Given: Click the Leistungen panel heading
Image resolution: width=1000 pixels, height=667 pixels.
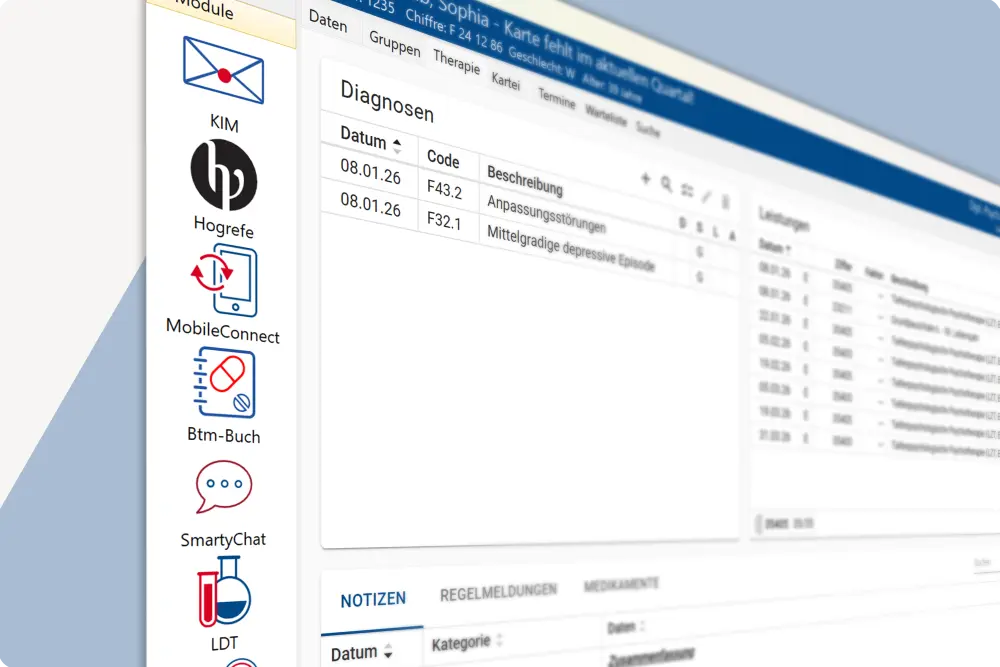Looking at the screenshot, I should coord(784,219).
